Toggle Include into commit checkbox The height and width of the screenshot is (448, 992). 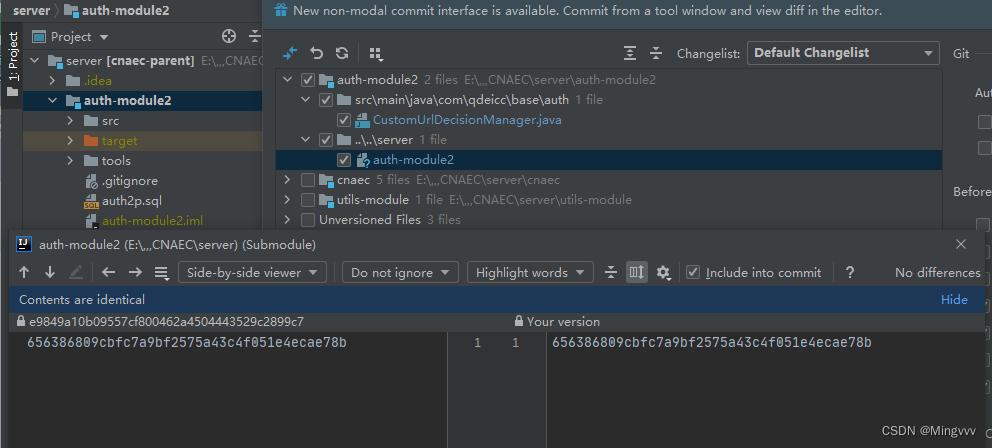[x=693, y=273]
